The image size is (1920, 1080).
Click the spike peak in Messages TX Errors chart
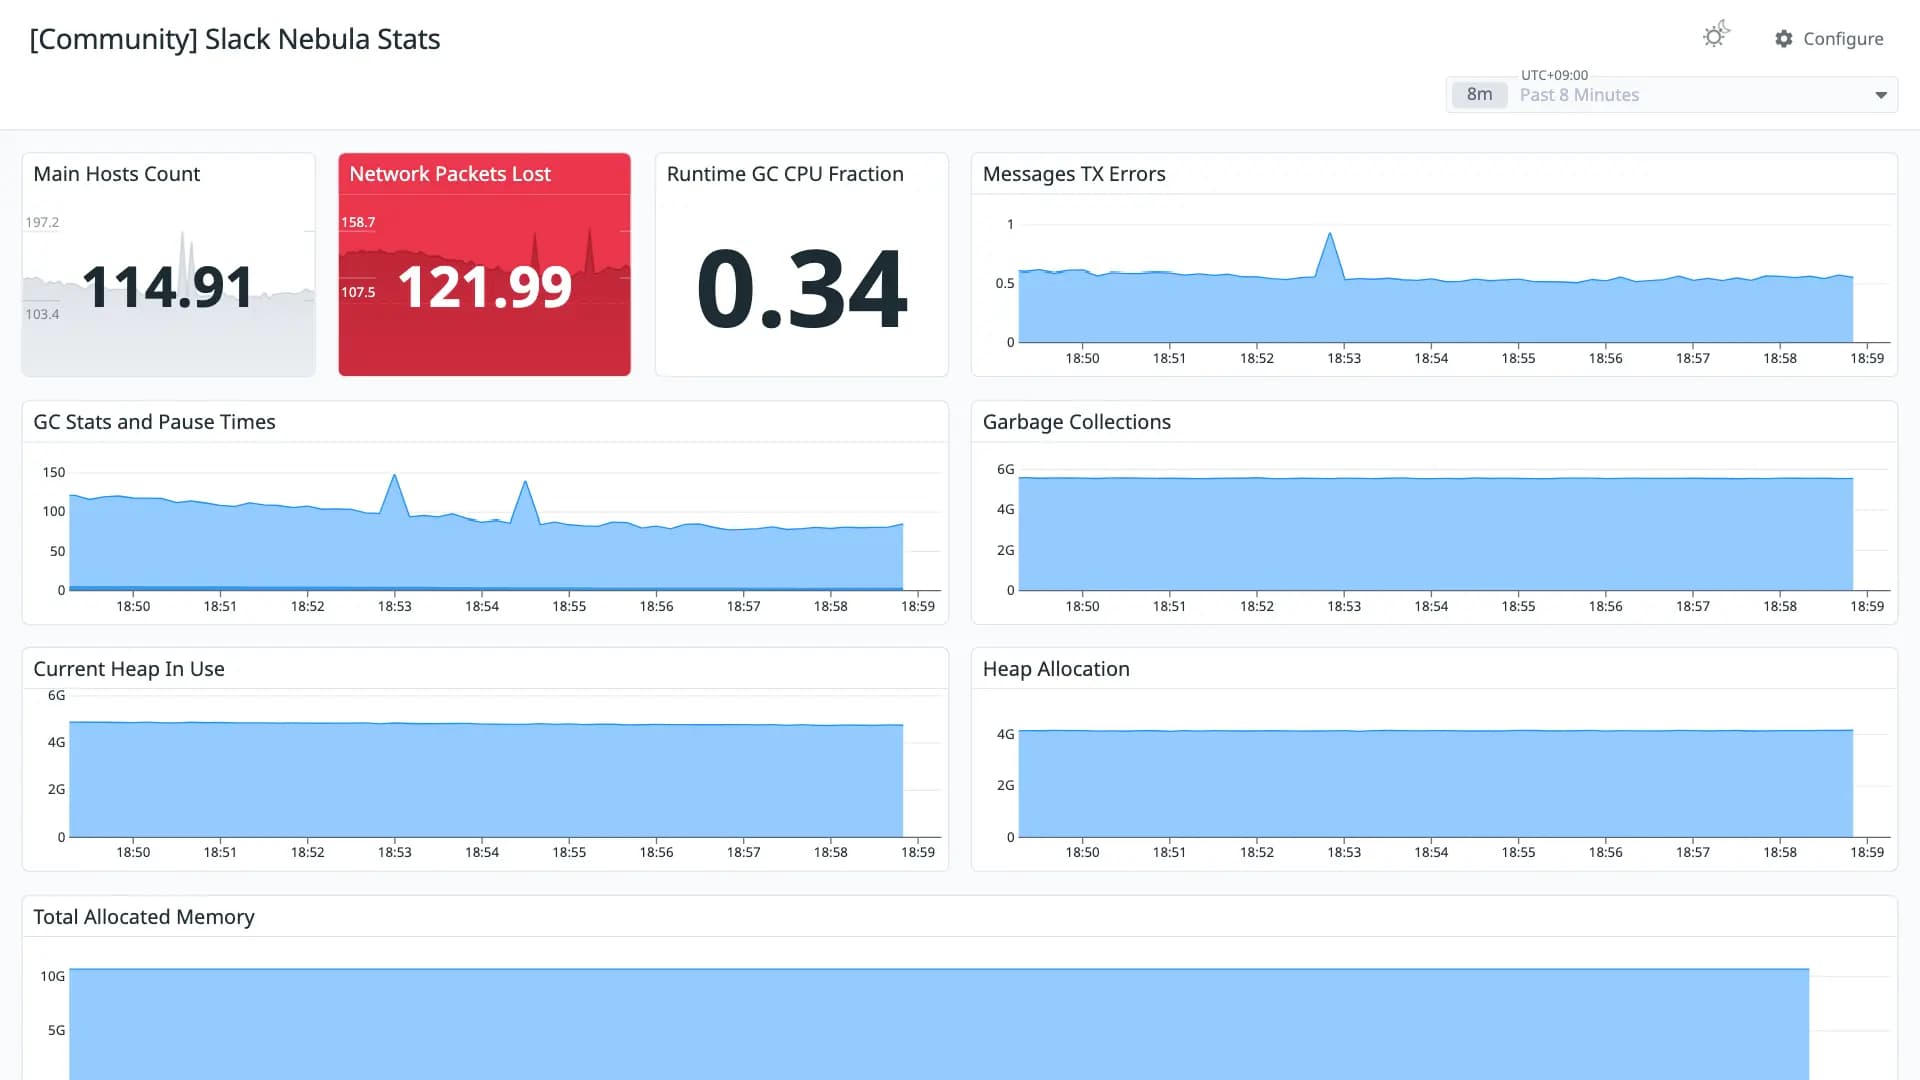tap(1330, 234)
